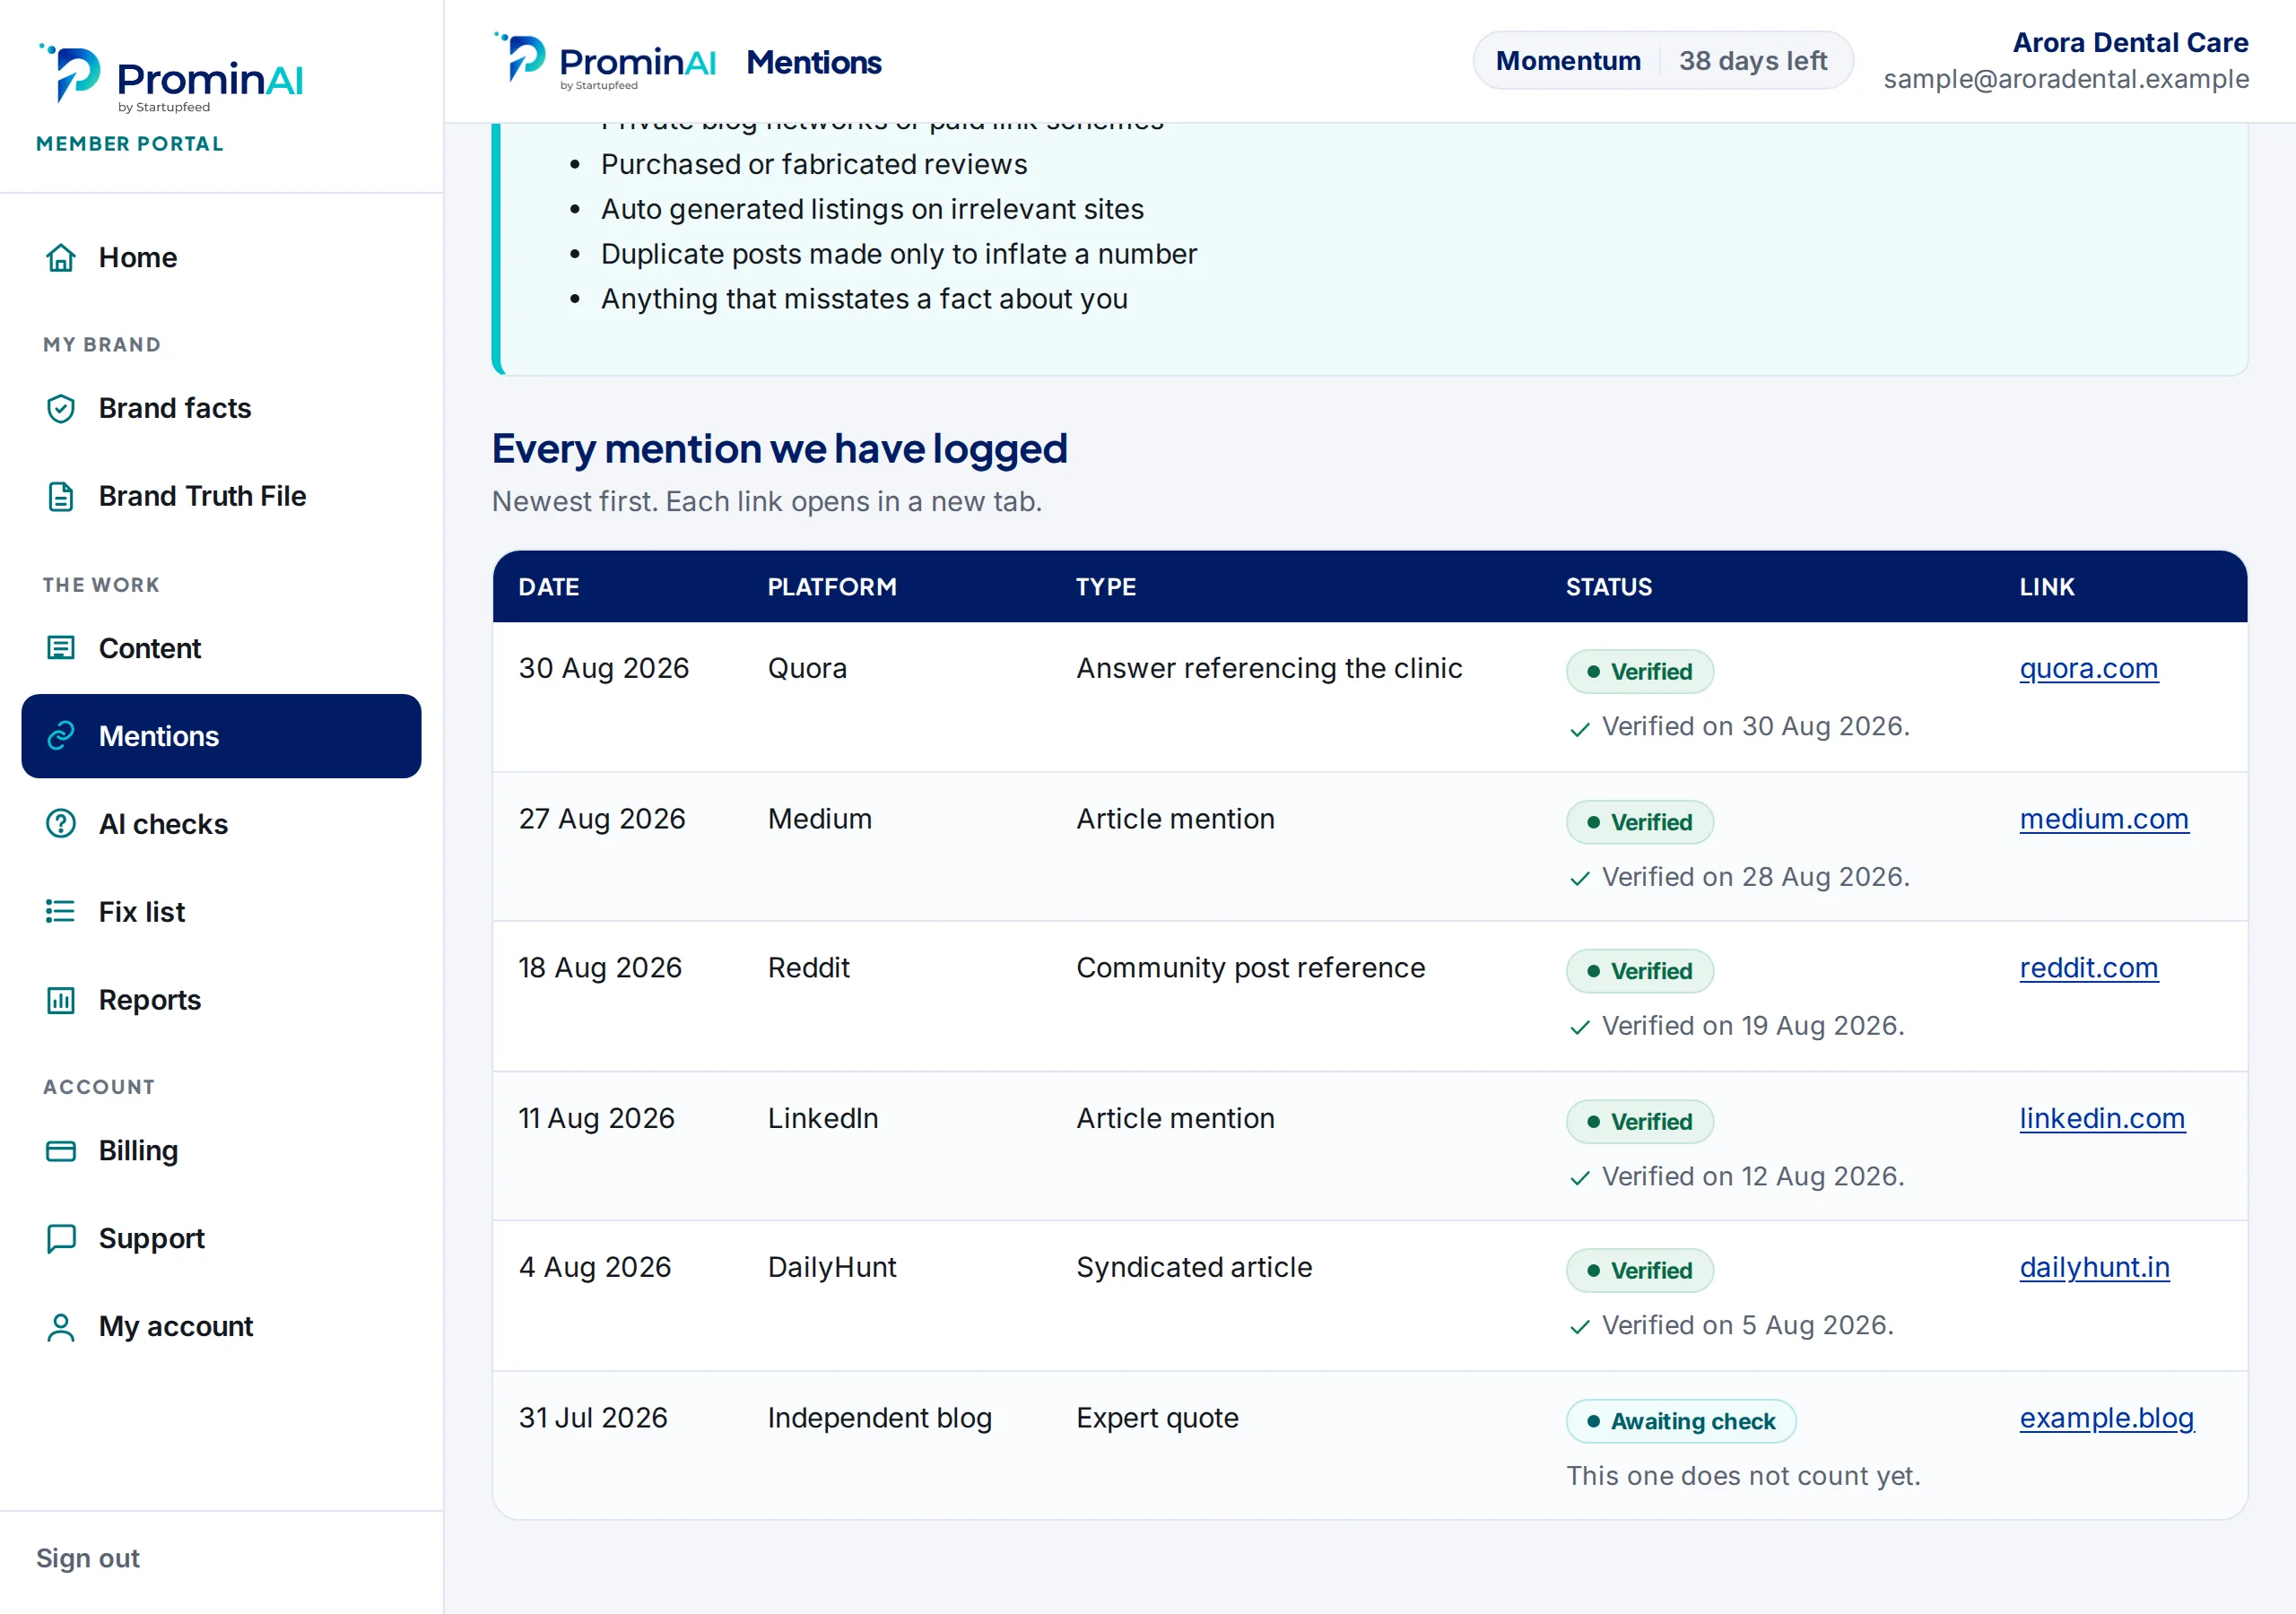Open the quora.com mention link
2296x1614 pixels.
point(2089,668)
